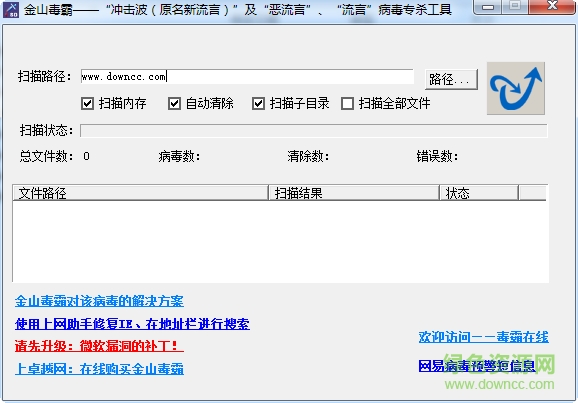Screen dimensions: 578x403
Task: Click the blue arrow scan start icon
Action: [x=516, y=88]
